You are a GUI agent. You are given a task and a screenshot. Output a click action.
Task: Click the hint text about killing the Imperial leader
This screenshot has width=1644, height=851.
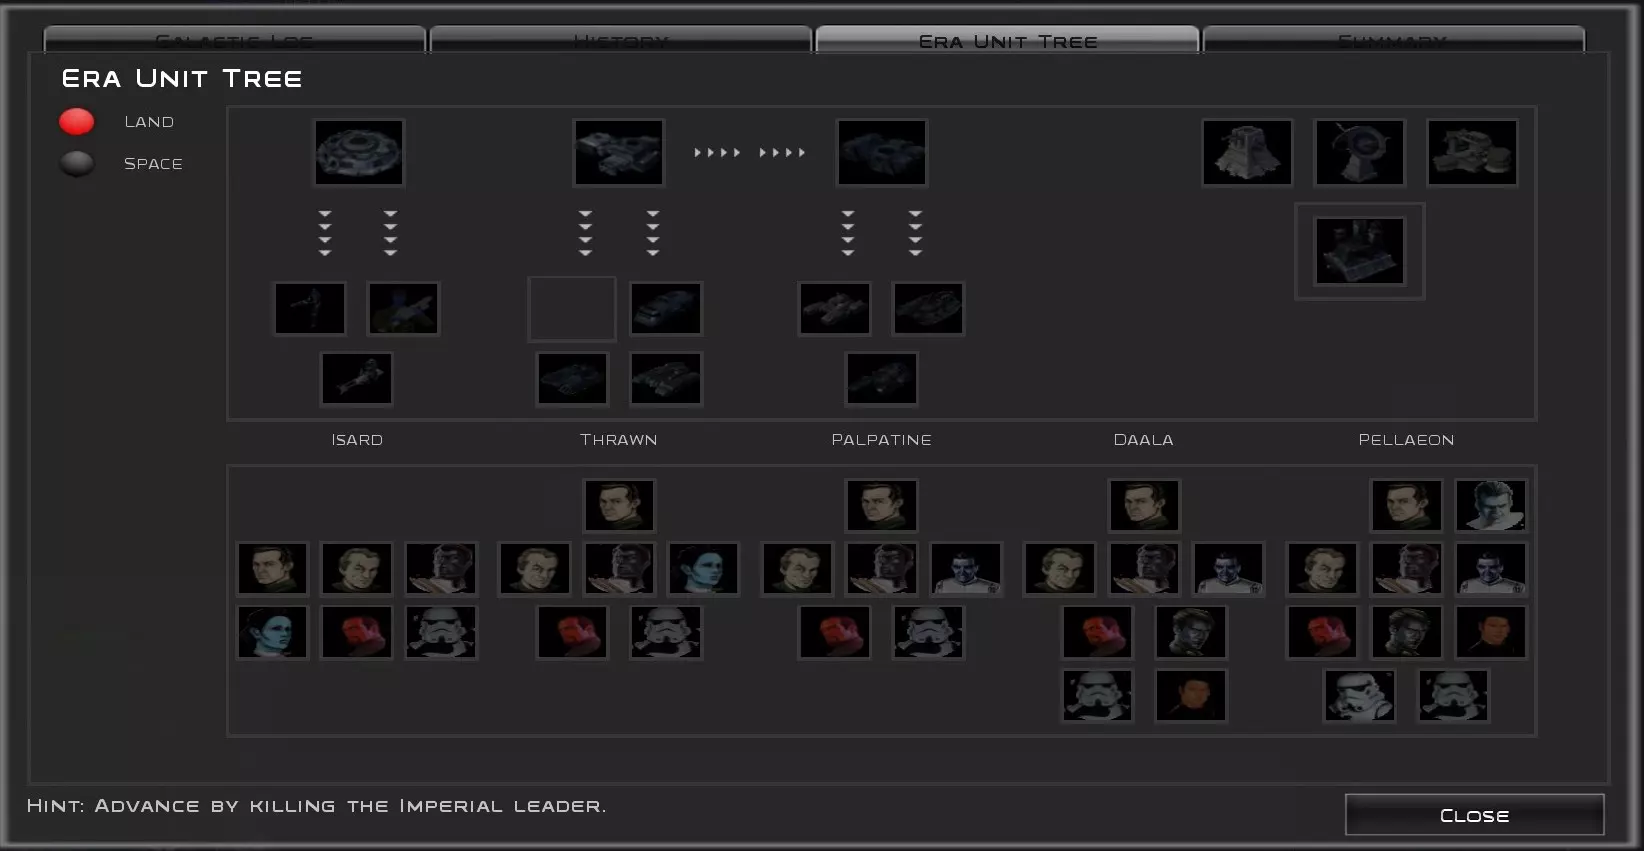(x=316, y=806)
